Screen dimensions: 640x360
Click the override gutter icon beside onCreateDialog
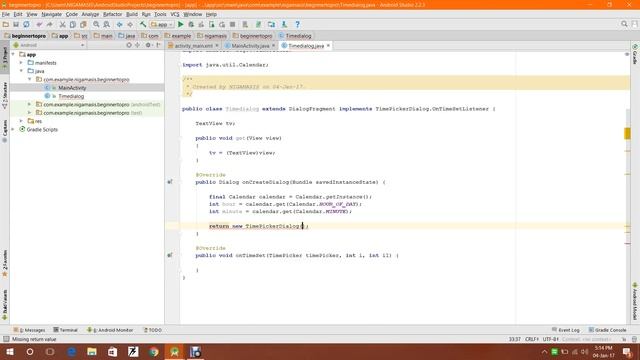pos(170,182)
